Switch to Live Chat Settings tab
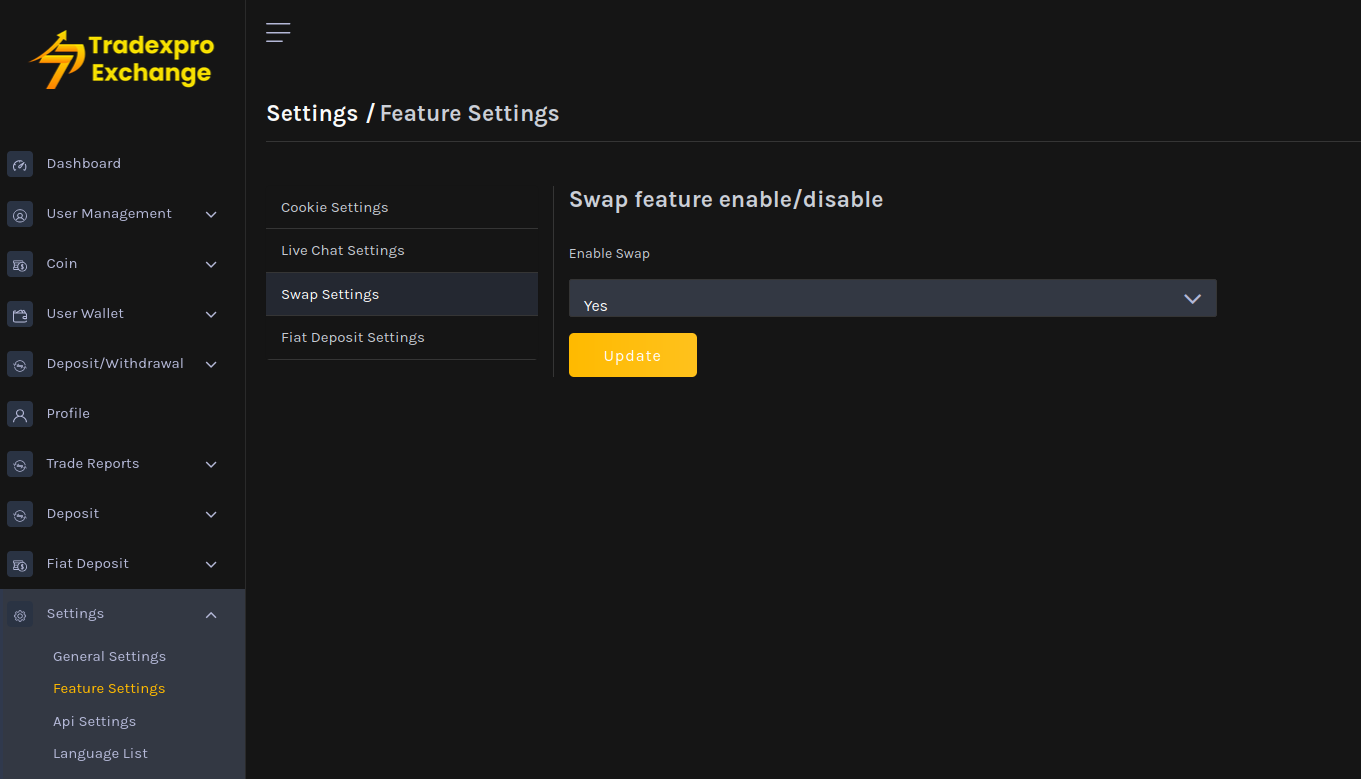The width and height of the screenshot is (1361, 779). pos(343,251)
